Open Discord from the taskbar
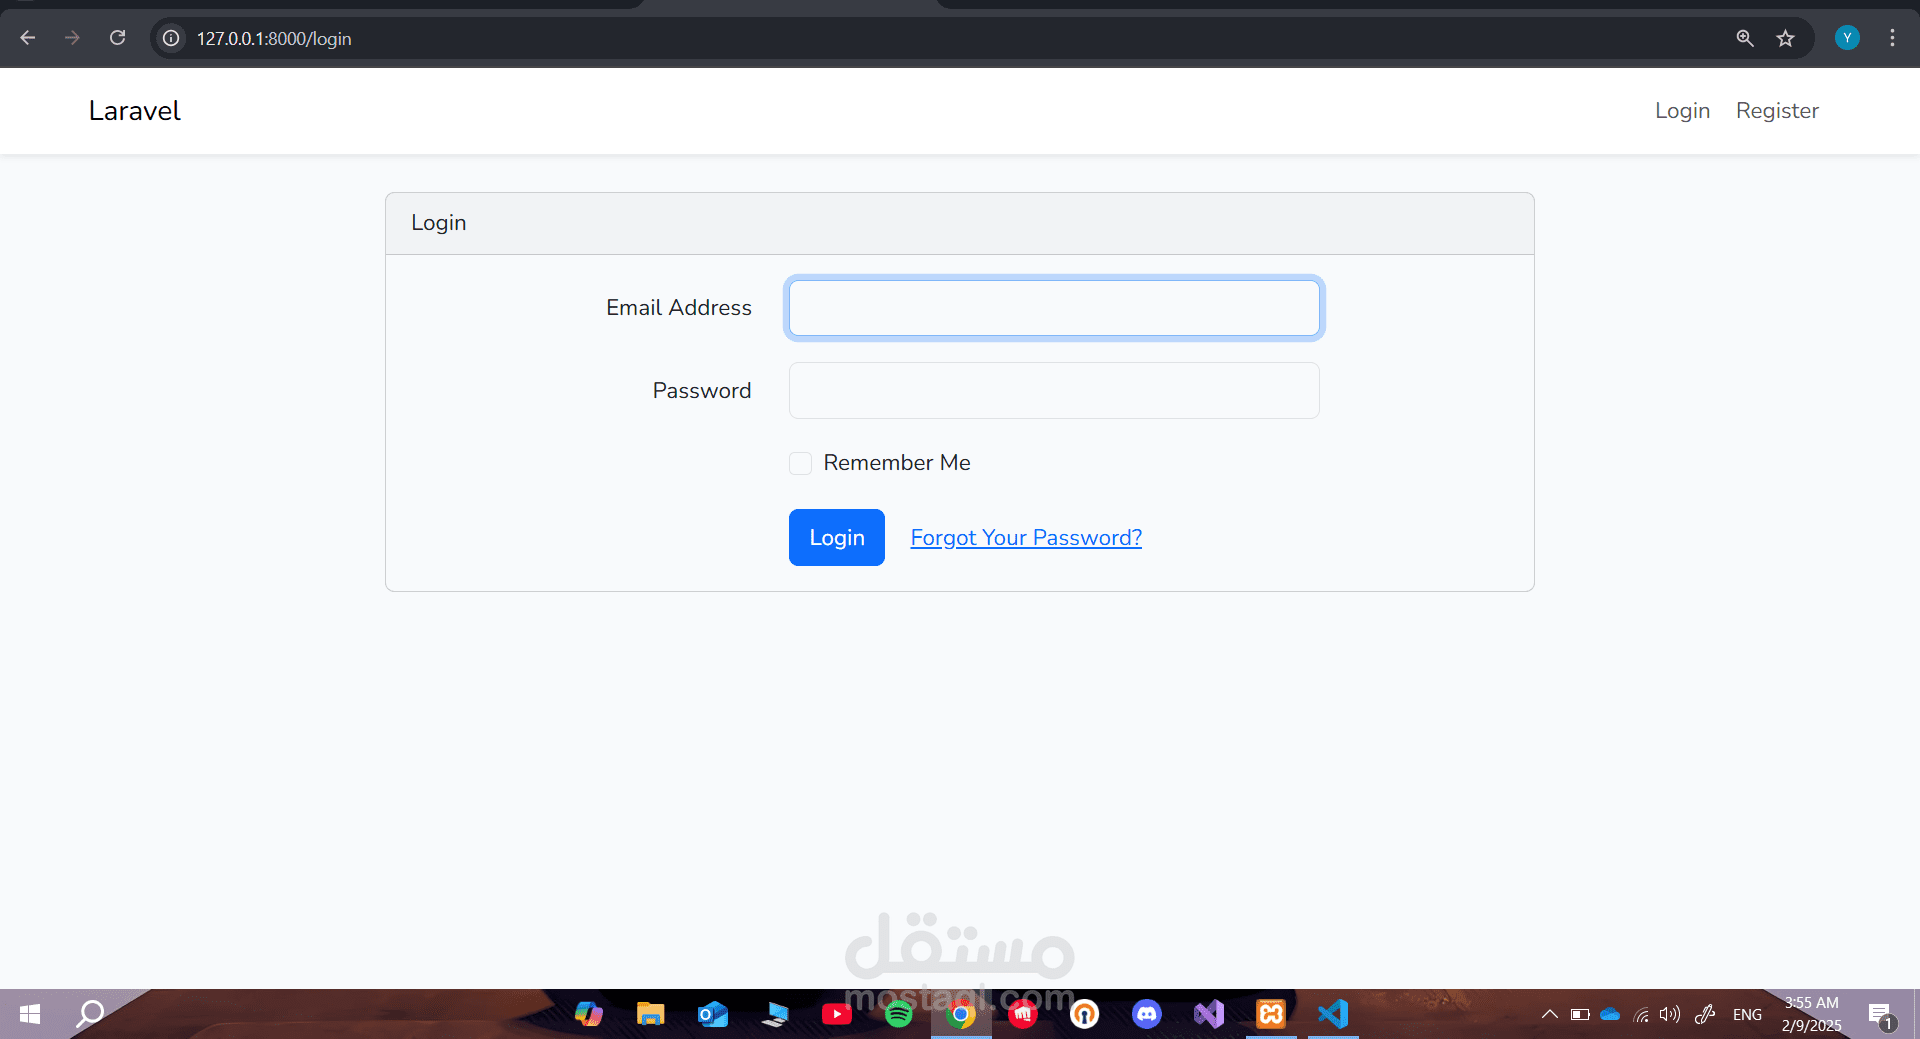 pyautogui.click(x=1147, y=1014)
